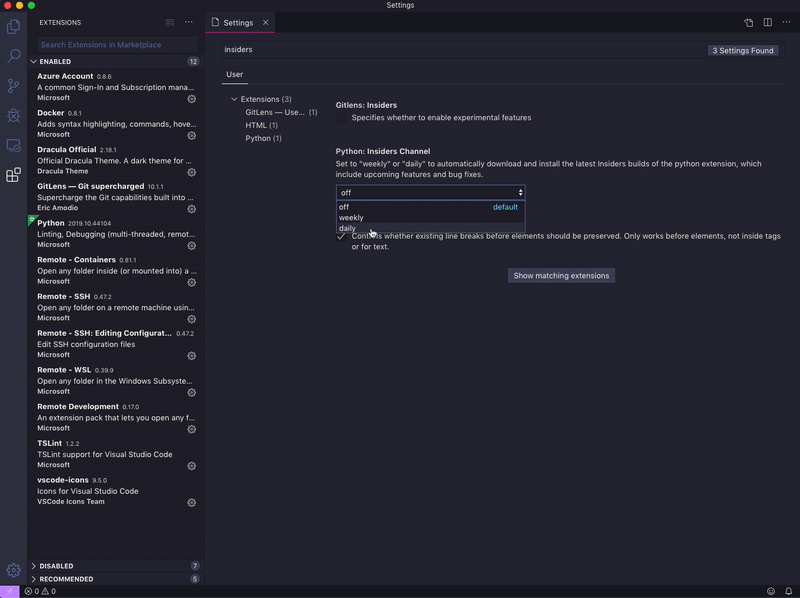Enable Gitlens experimental features checkbox
The image size is (800, 598).
pyautogui.click(x=342, y=117)
